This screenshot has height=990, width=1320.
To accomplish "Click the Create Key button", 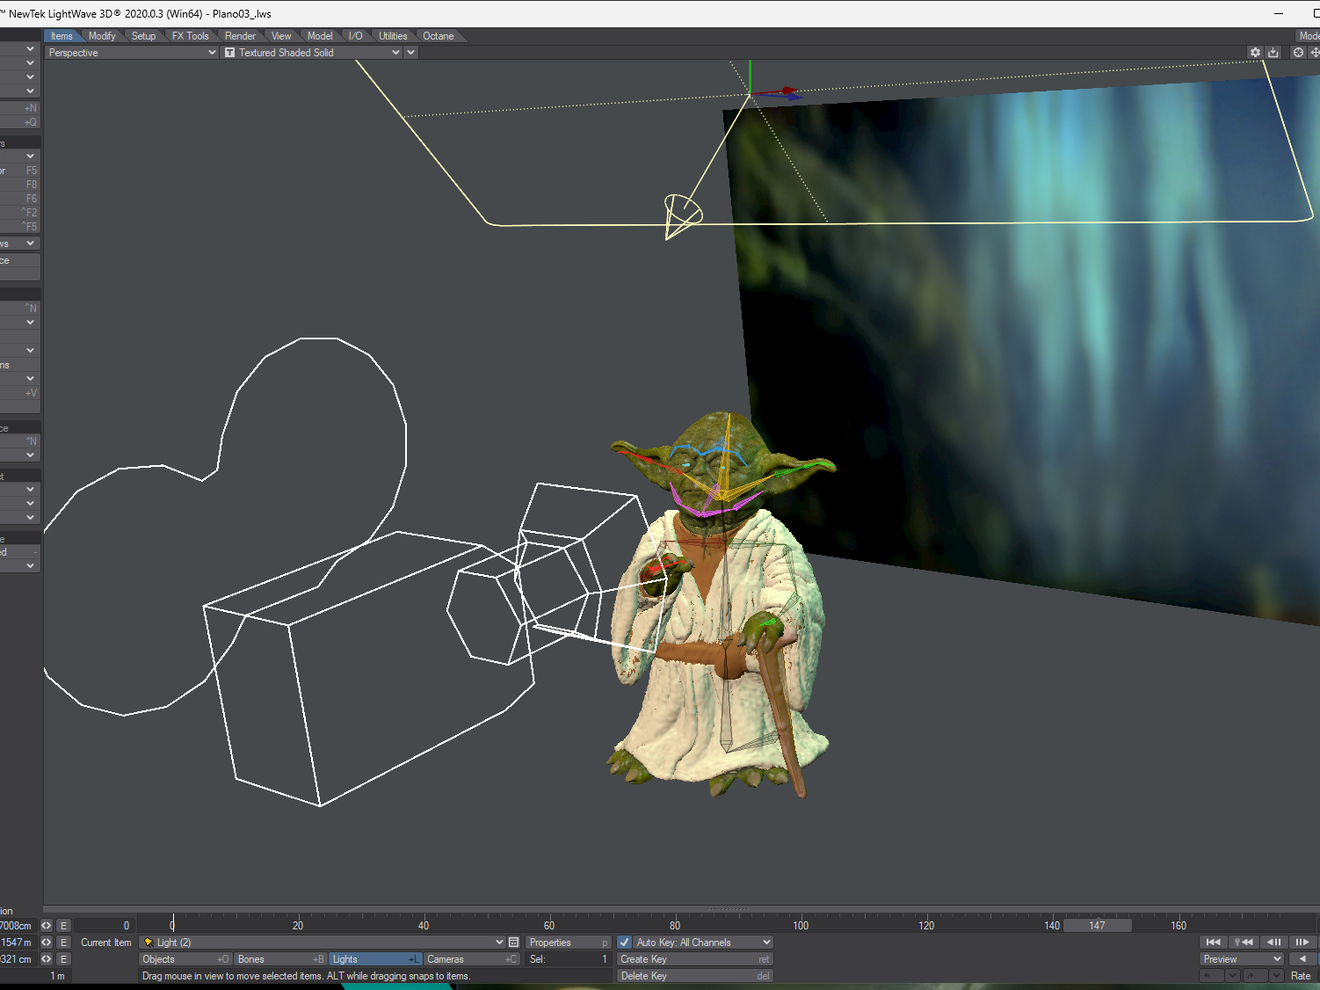I will coord(695,959).
